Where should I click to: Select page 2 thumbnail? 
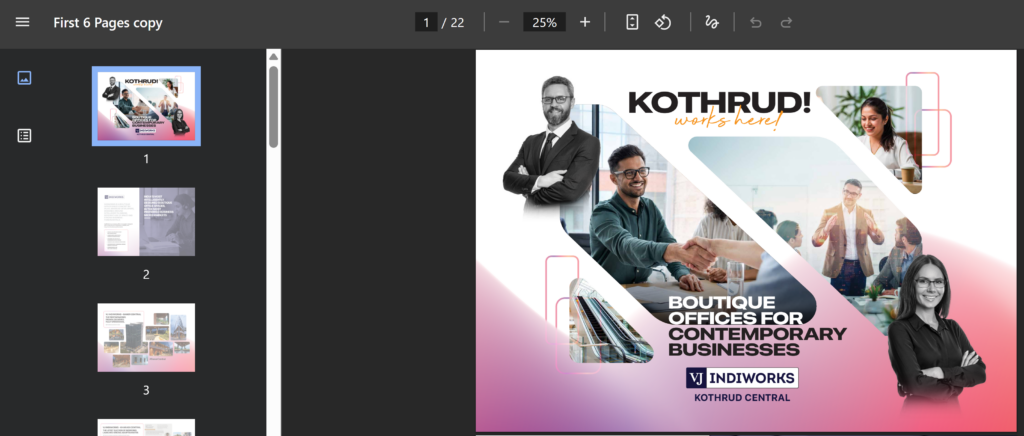[146, 222]
